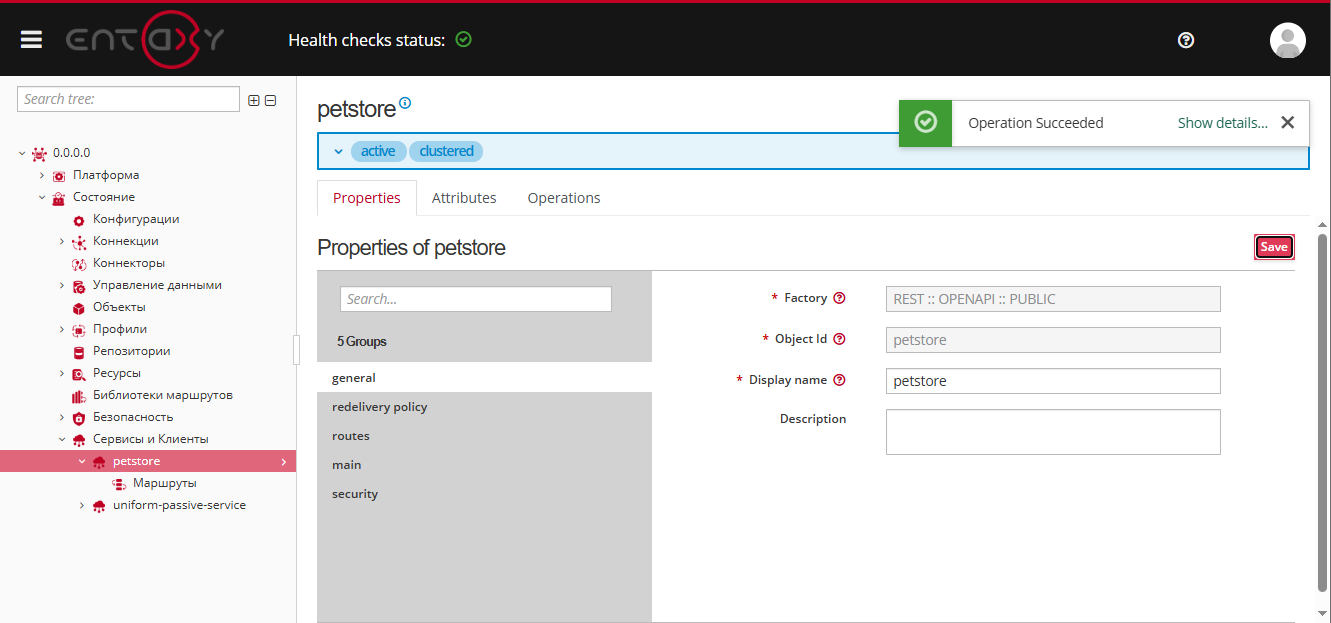
Task: Click the collapse all tree icon
Action: 270,100
